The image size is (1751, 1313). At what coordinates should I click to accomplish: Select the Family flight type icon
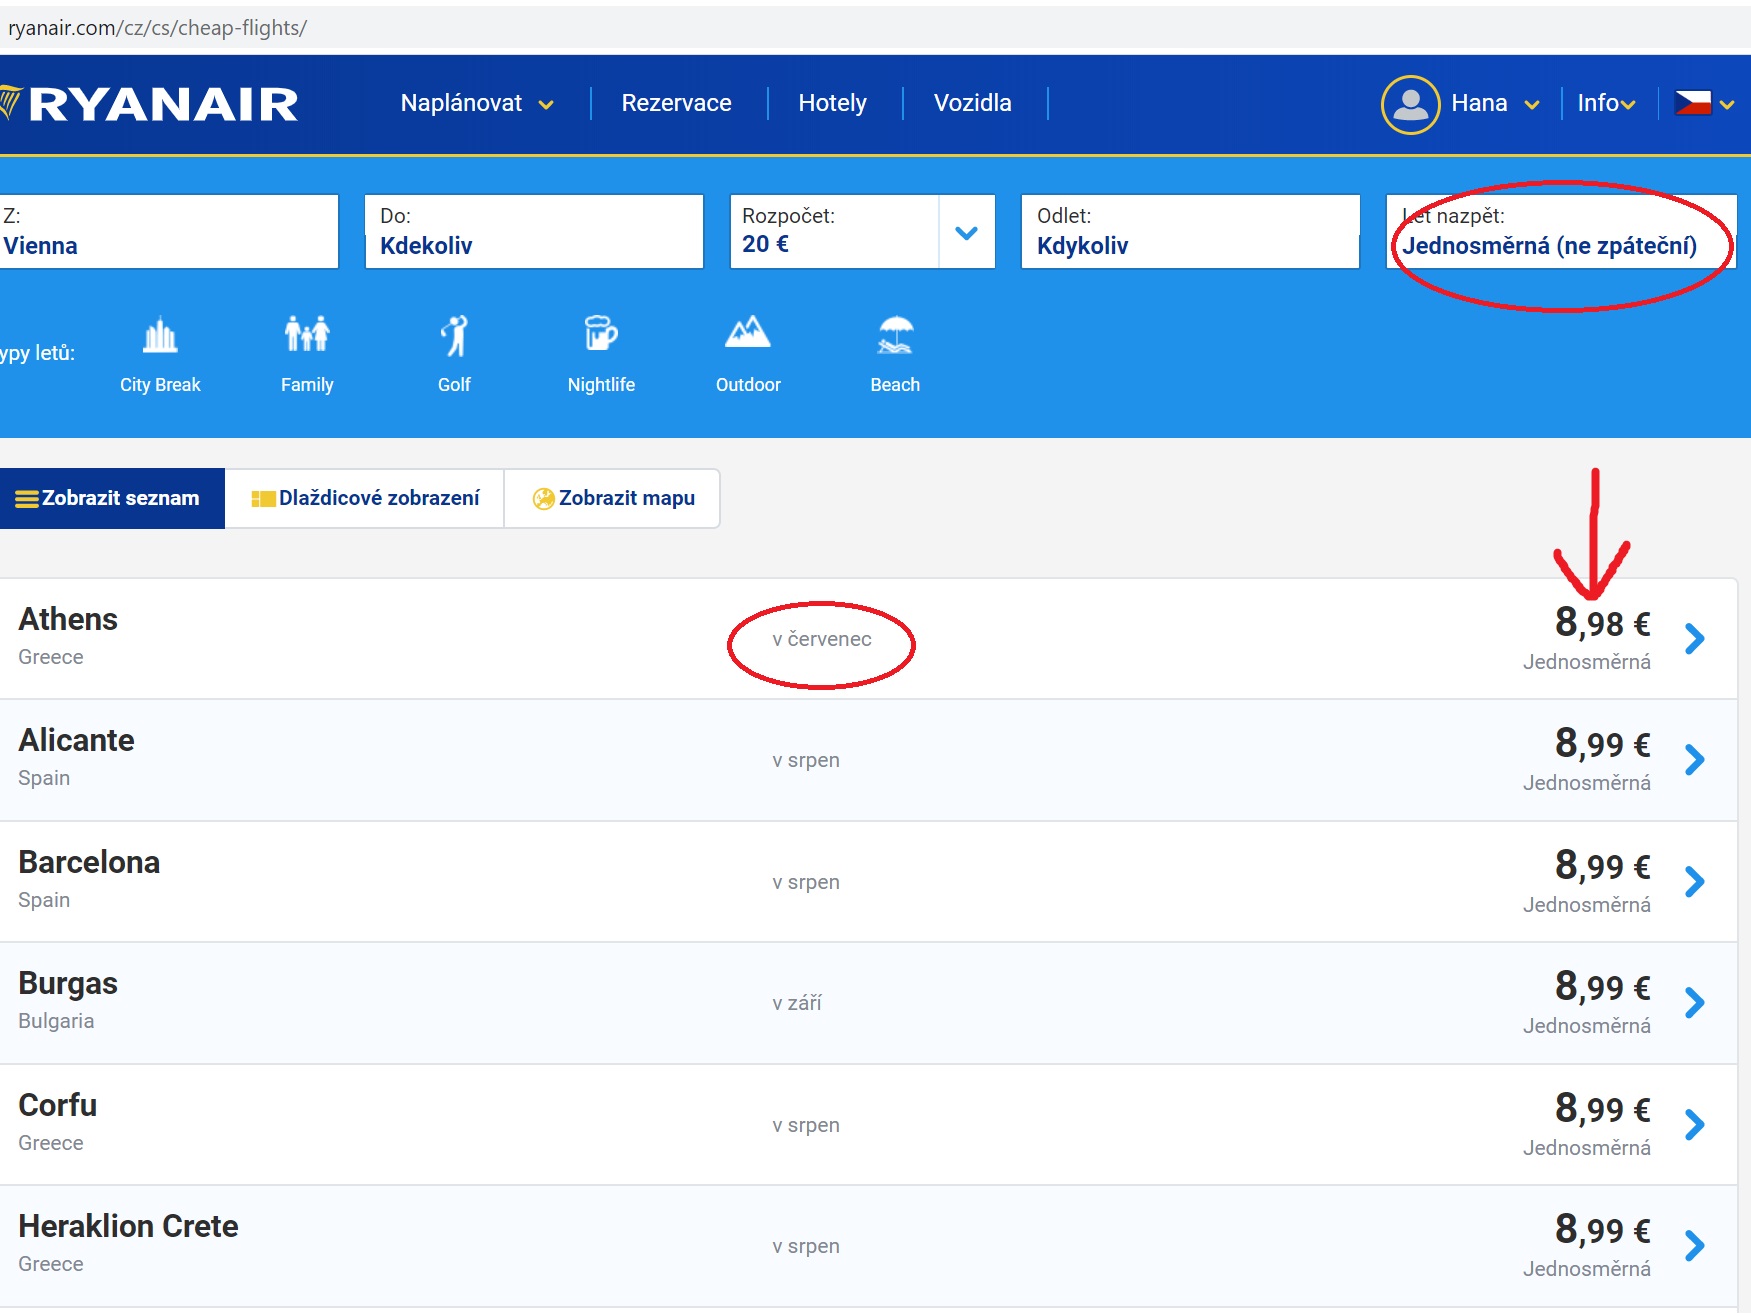tap(307, 334)
